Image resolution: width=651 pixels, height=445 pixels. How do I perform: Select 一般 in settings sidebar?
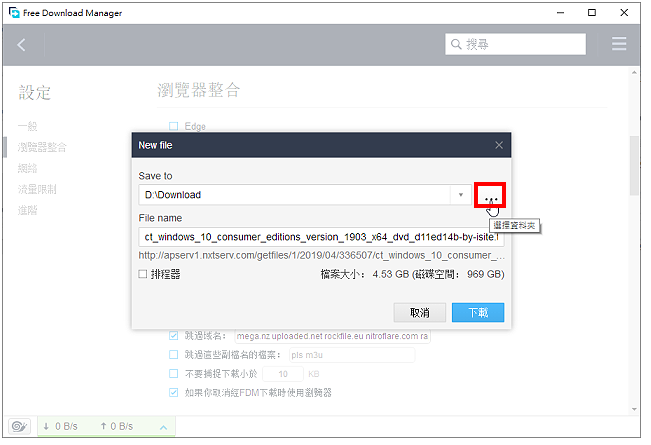(x=27, y=126)
